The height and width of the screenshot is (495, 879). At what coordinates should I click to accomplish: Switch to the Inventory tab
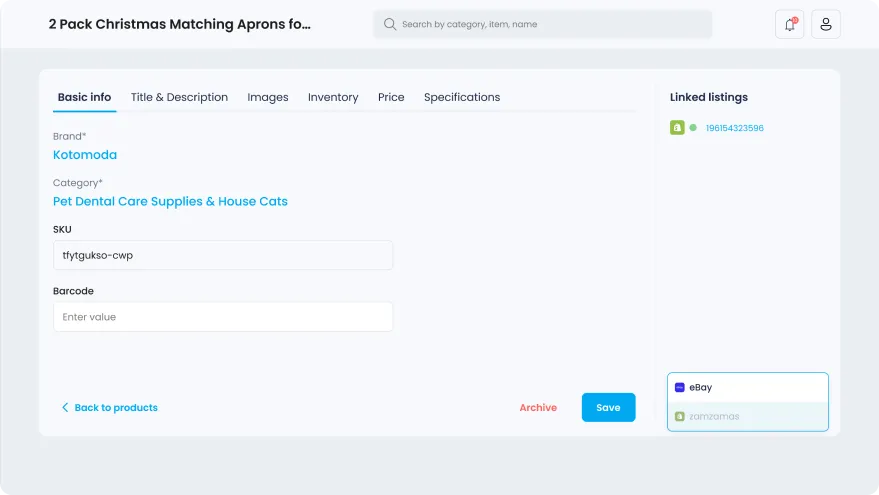(x=333, y=97)
